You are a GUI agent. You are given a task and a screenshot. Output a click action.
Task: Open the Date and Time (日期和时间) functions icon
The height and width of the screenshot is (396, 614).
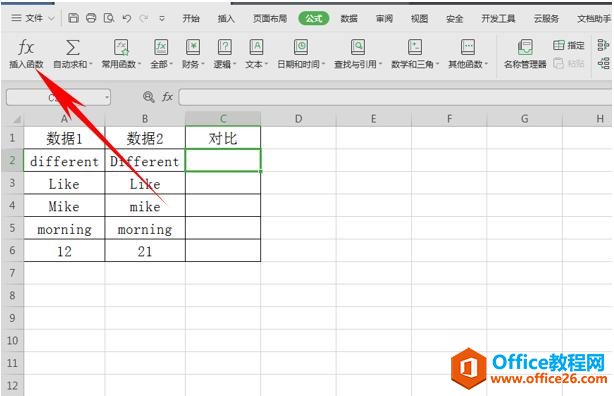tap(301, 47)
